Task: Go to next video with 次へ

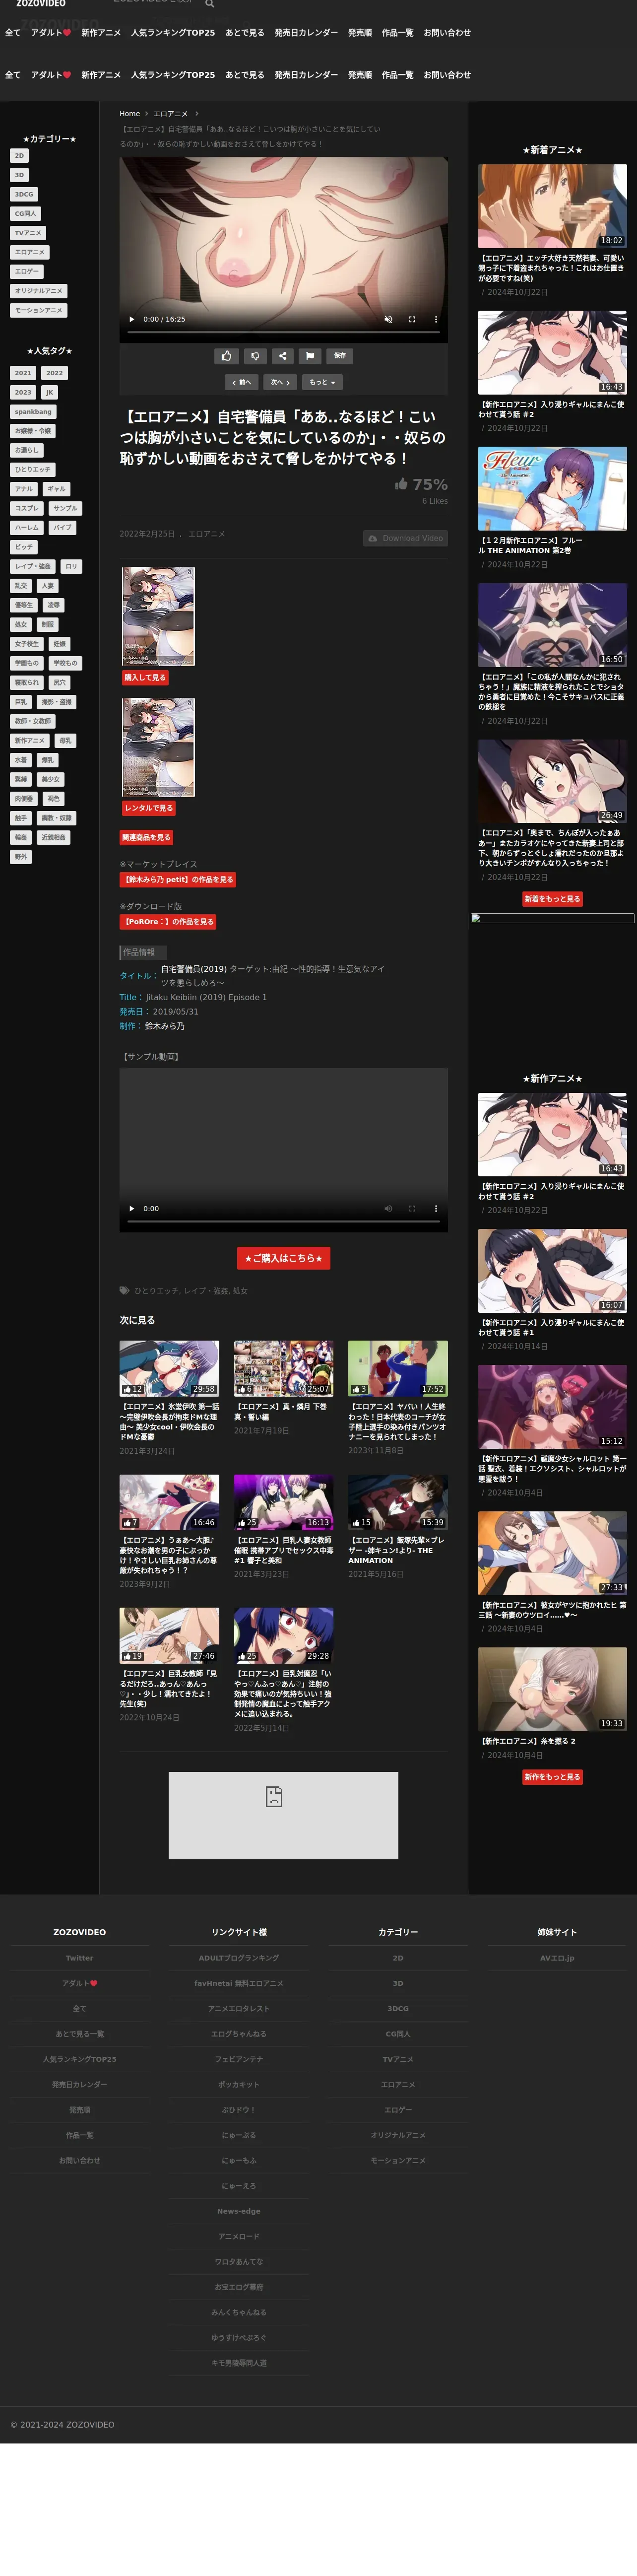Action: click(280, 382)
